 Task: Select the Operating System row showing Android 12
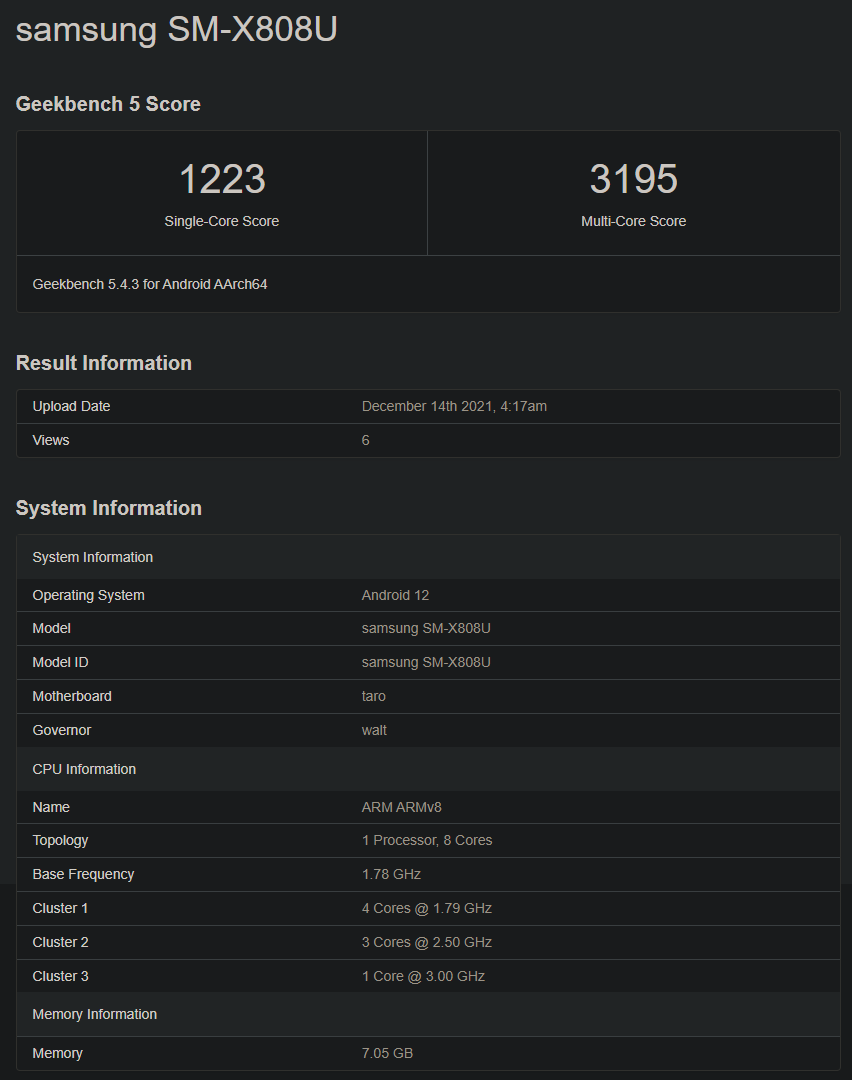pos(428,595)
